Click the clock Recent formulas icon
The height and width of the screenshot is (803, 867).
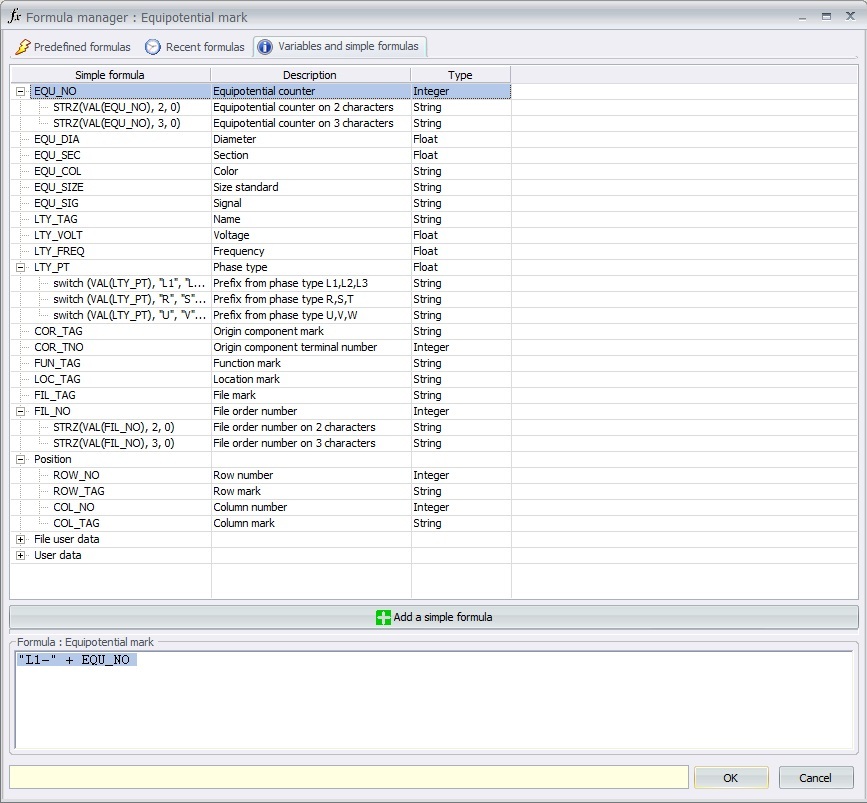(x=153, y=47)
